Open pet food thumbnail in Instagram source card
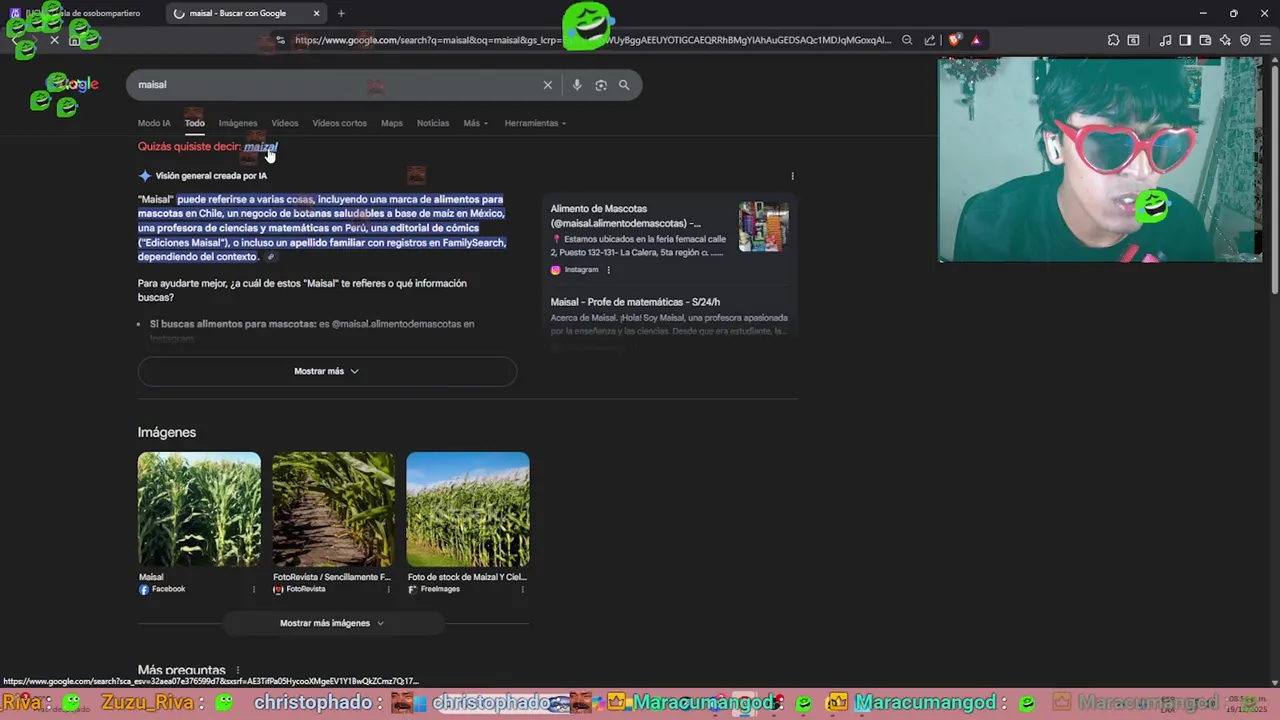1280x720 pixels. pos(764,226)
